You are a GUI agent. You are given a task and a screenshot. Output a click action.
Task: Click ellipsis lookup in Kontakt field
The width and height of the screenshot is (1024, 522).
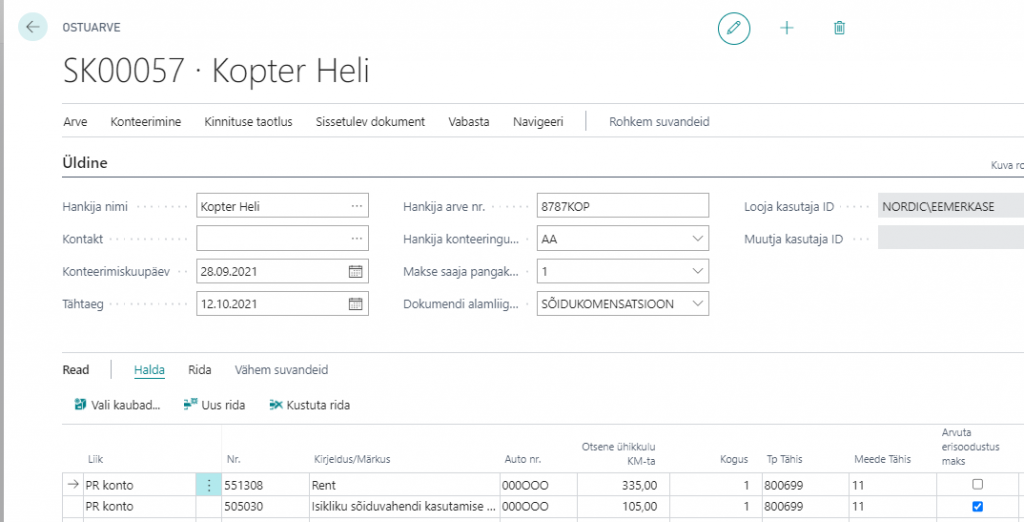(x=356, y=239)
